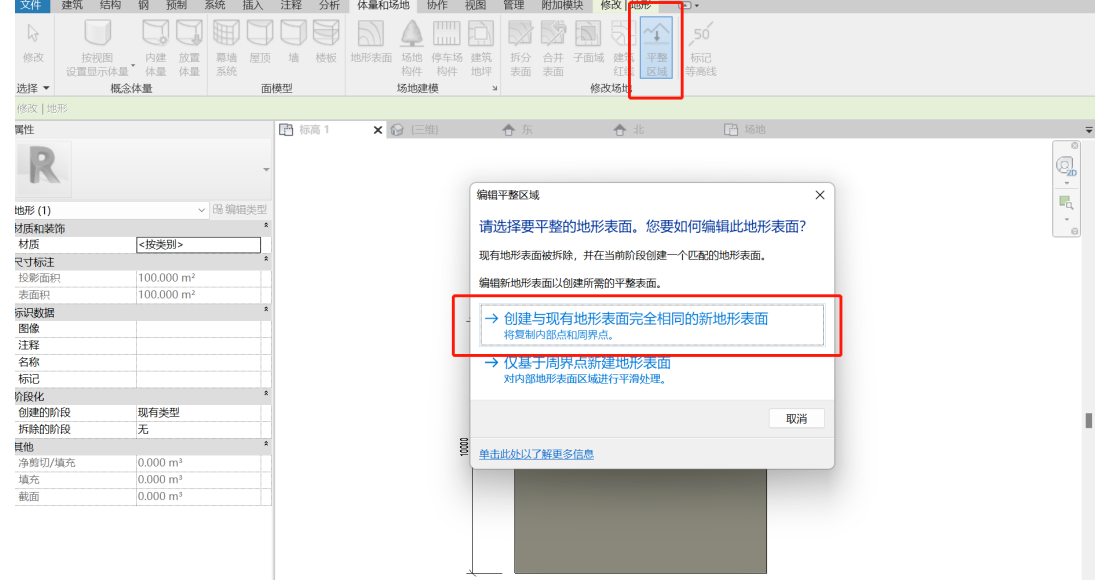Open the {三维} view tab

[424, 130]
